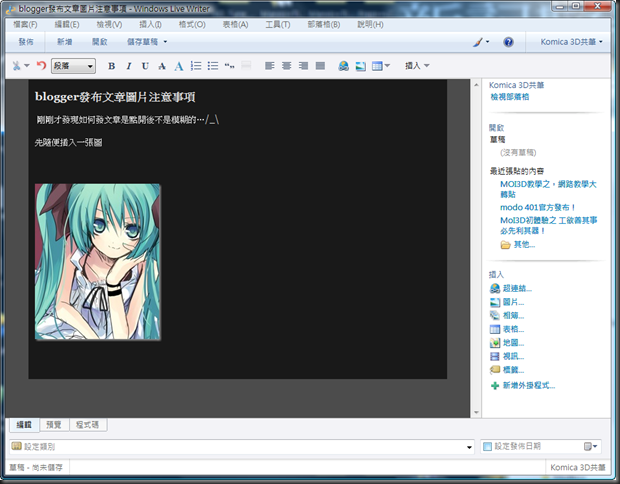
Task: Click sidebar 相簿 album icon
Action: [x=495, y=316]
